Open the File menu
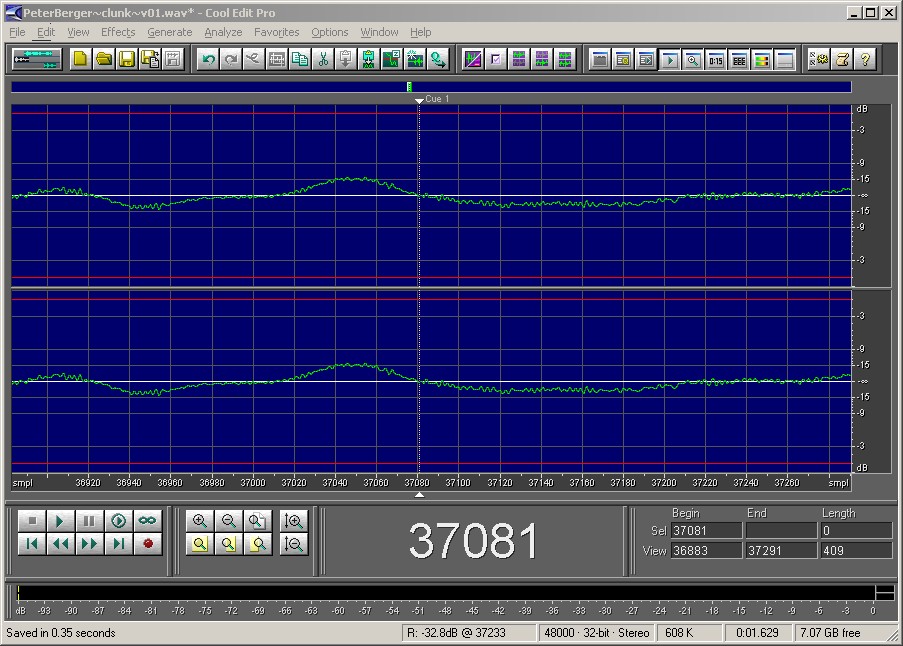This screenshot has width=903, height=646. point(17,32)
